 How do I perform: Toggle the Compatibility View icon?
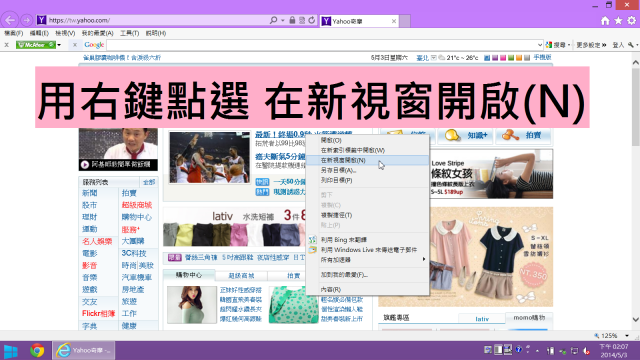point(302,20)
